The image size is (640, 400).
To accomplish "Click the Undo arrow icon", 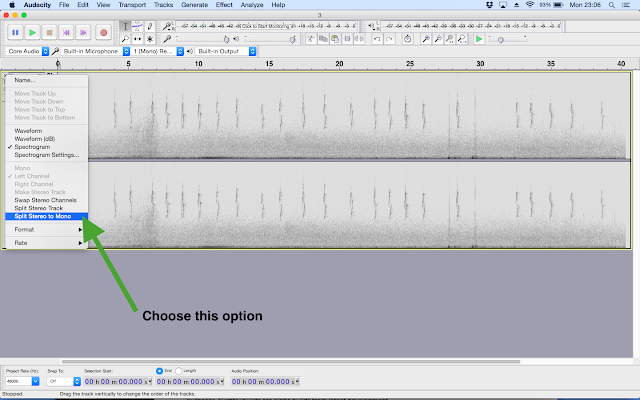I will point(377,39).
